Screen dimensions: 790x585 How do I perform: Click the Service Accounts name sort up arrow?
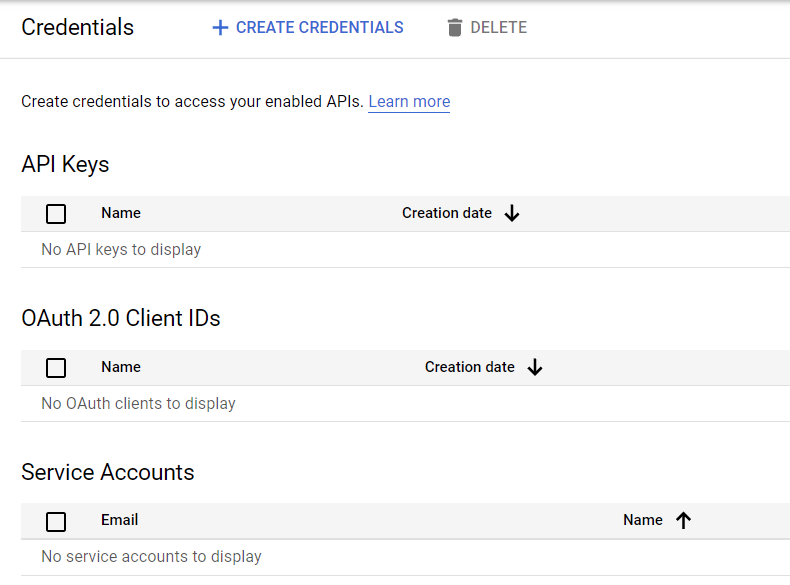pyautogui.click(x=683, y=520)
